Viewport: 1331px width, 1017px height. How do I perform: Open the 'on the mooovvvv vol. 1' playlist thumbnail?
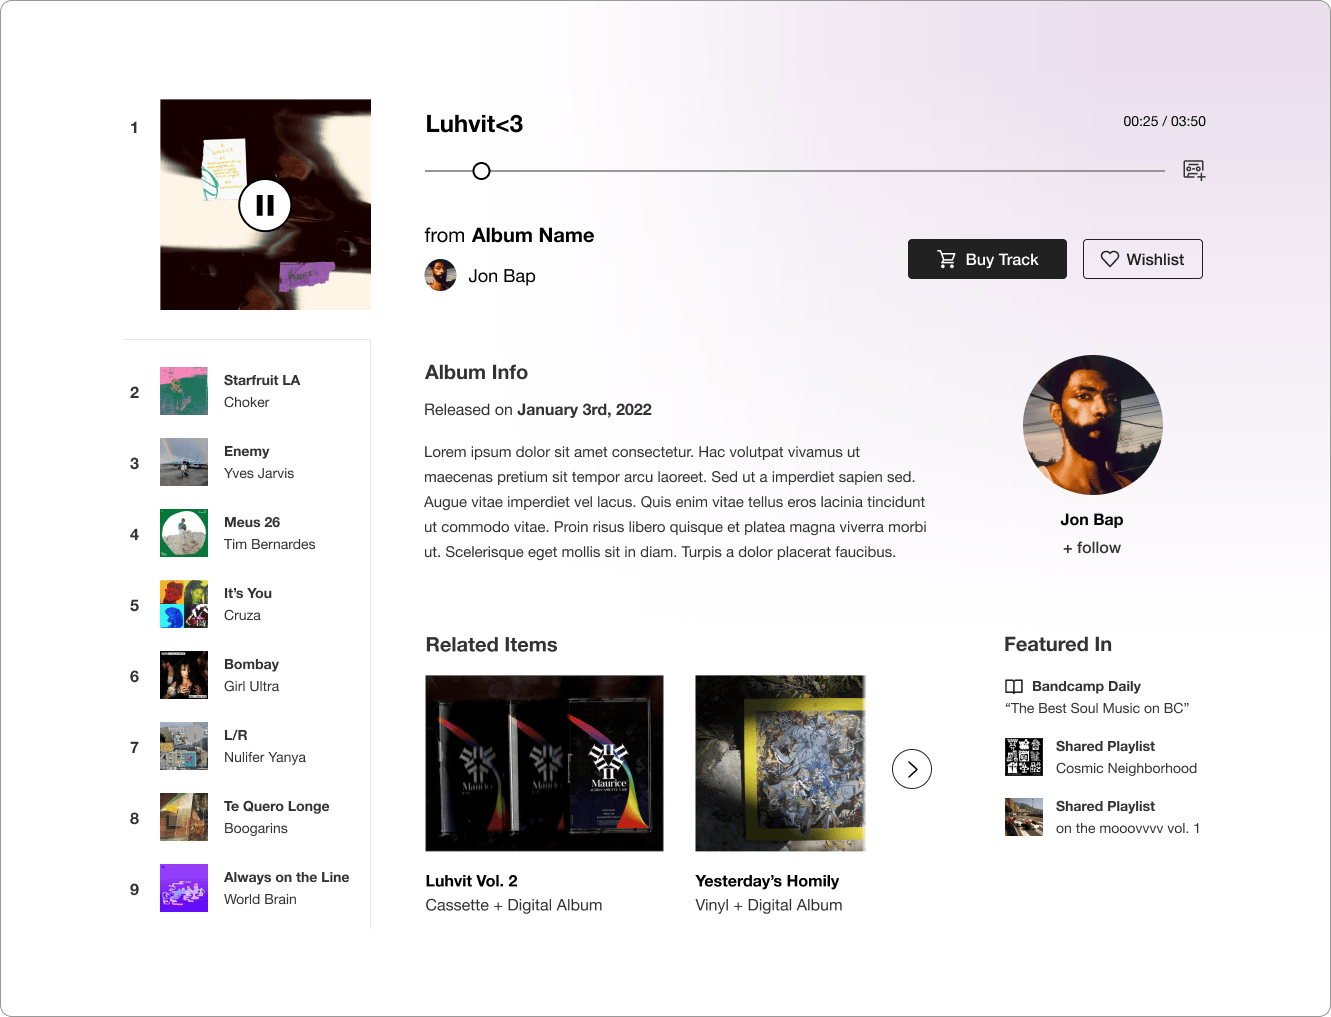point(1024,817)
